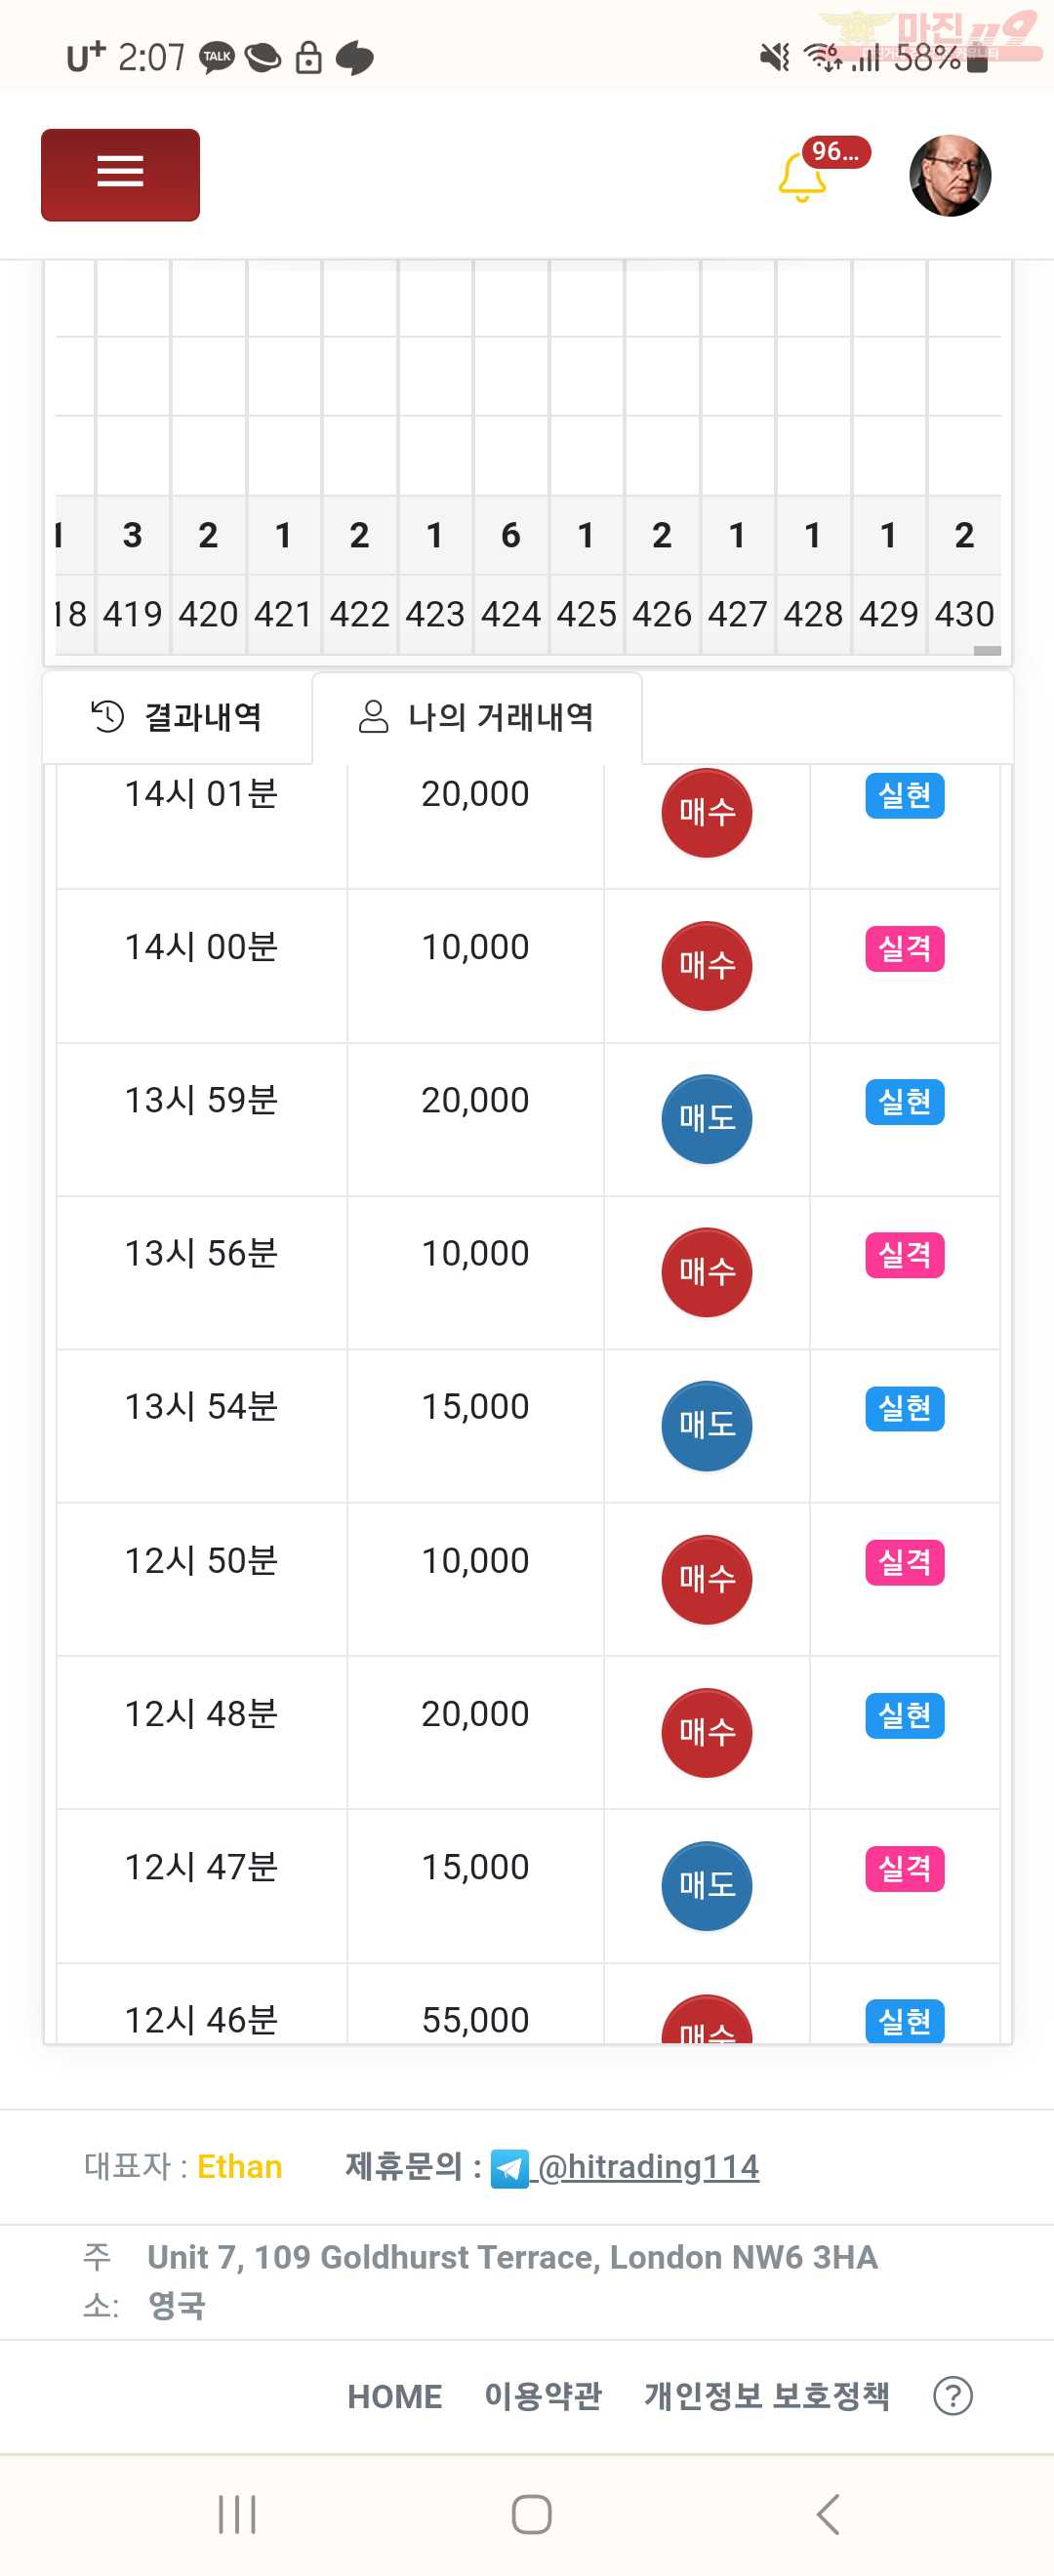Image resolution: width=1054 pixels, height=2576 pixels.
Task: Click the 매수 badge for 12시 48분
Action: point(707,1733)
